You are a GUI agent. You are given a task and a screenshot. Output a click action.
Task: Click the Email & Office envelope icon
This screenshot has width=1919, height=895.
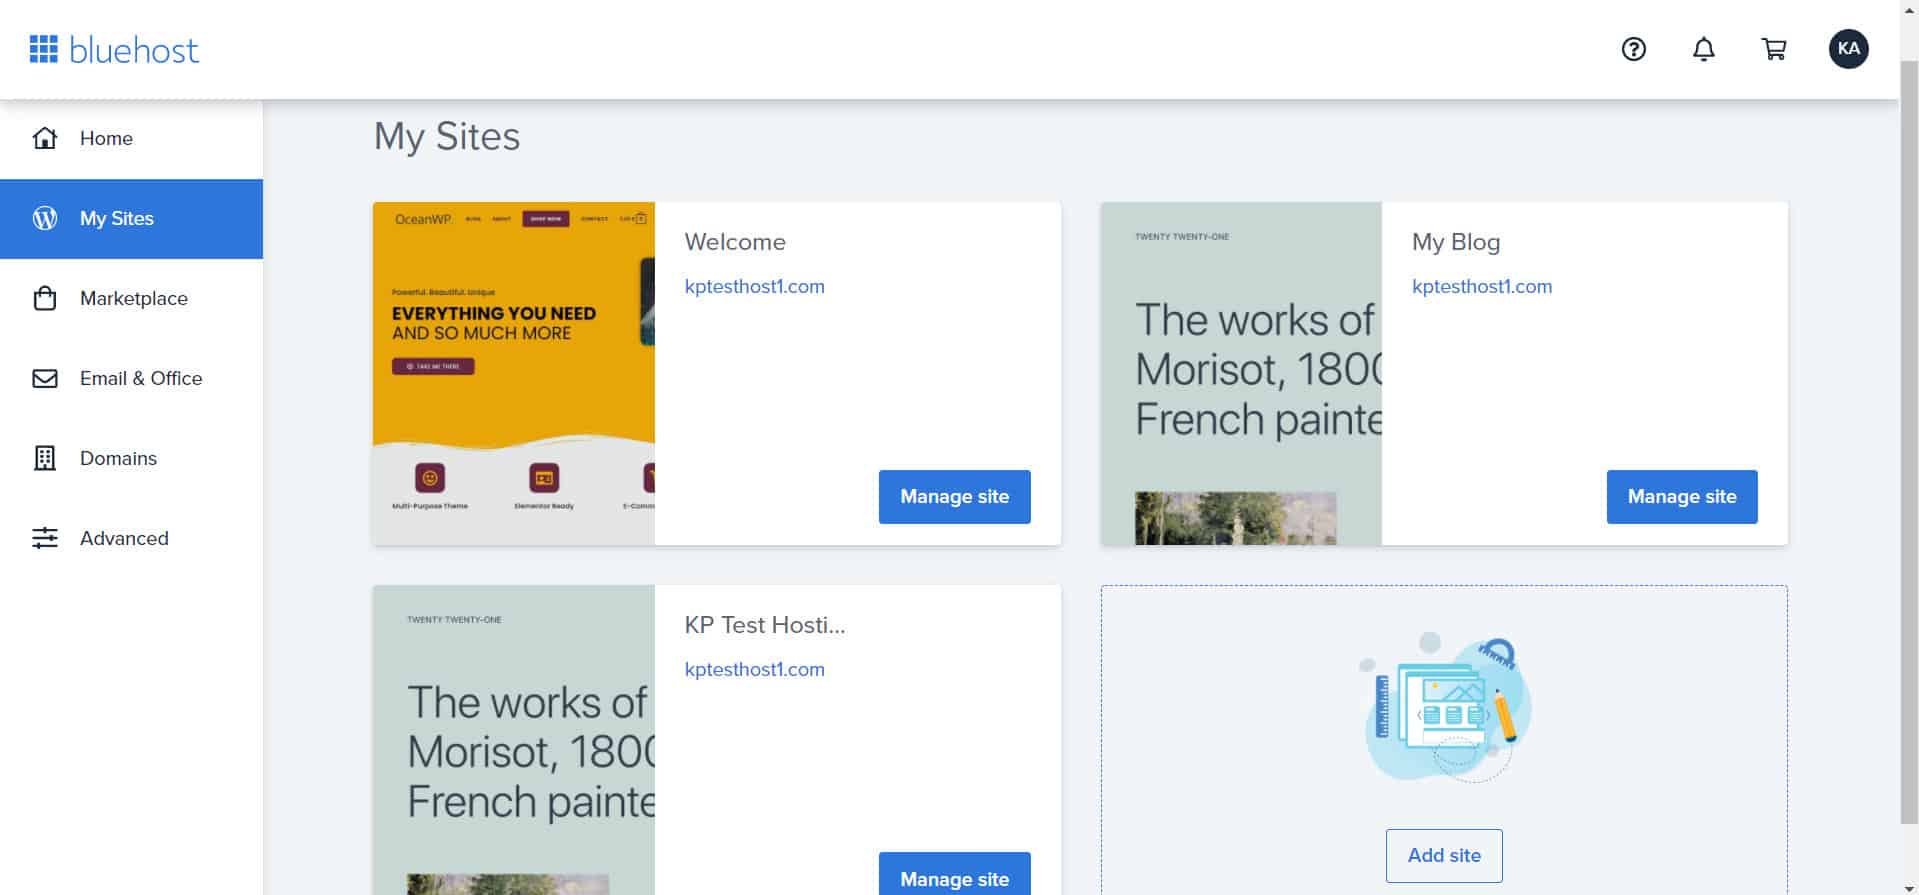45,378
